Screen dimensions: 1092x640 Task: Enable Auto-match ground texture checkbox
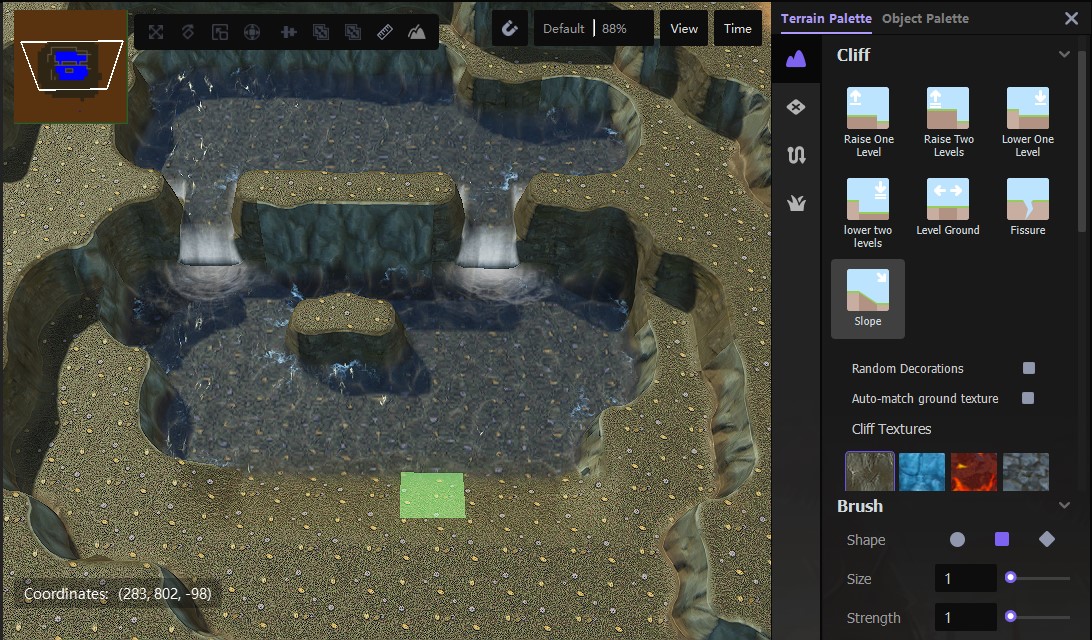click(1028, 398)
